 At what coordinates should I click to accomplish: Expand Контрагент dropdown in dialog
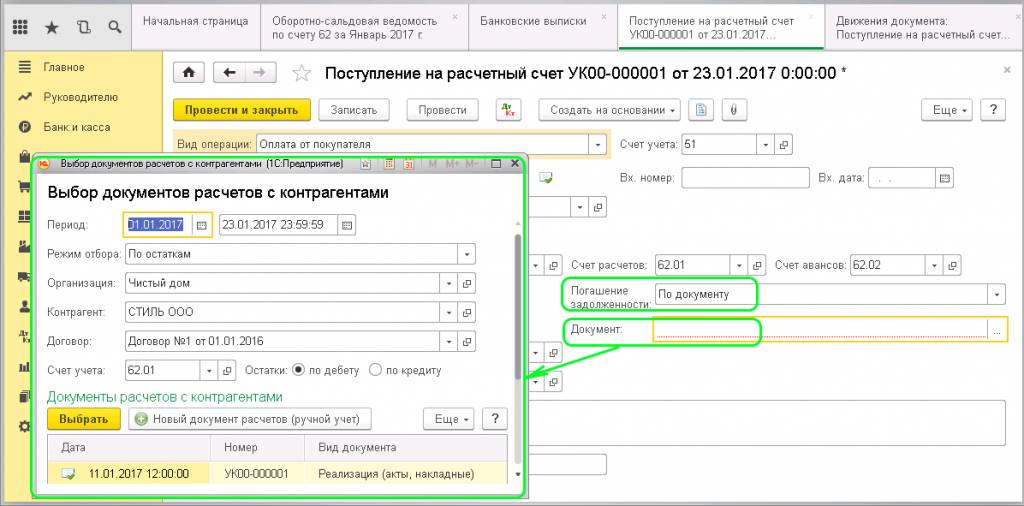point(449,312)
